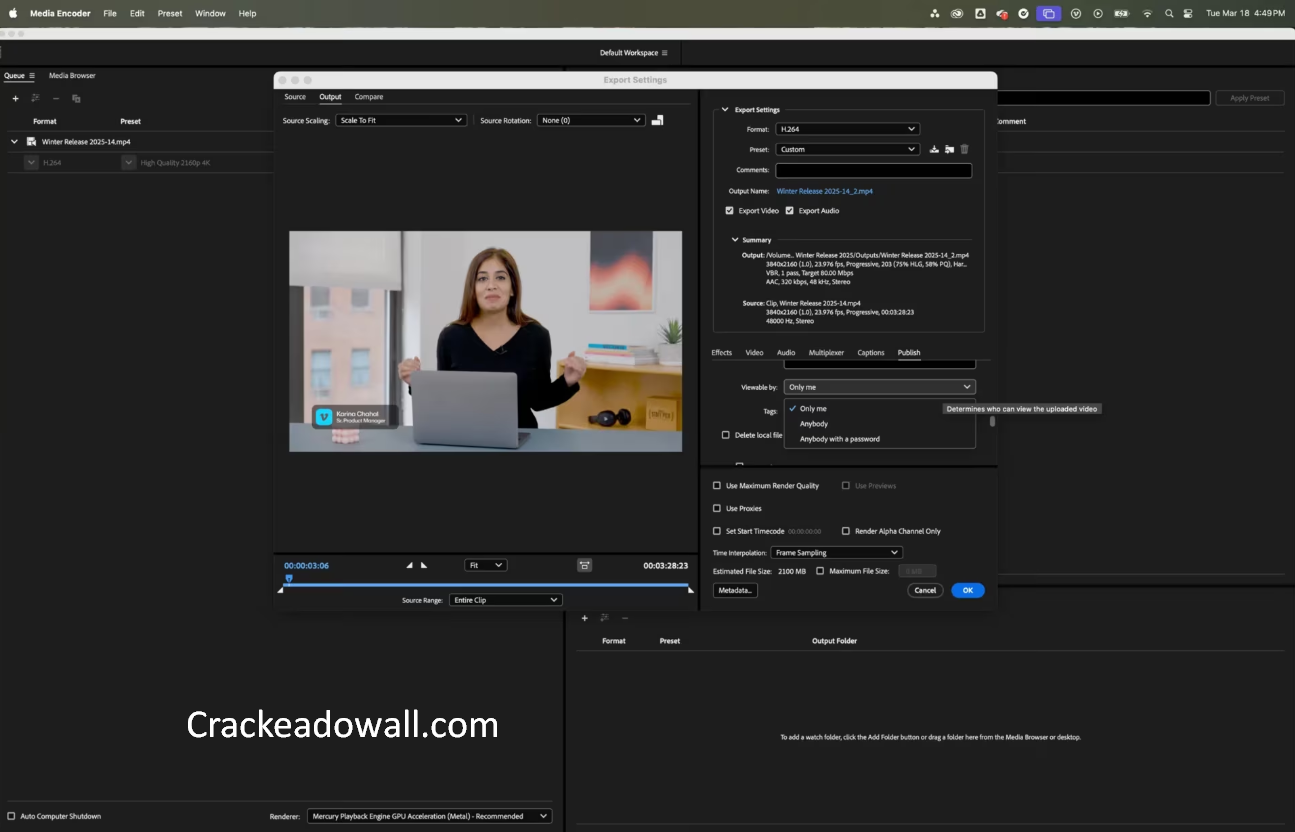Click the screen mirroring menu bar icon
The image size is (1295, 832).
tap(1048, 13)
